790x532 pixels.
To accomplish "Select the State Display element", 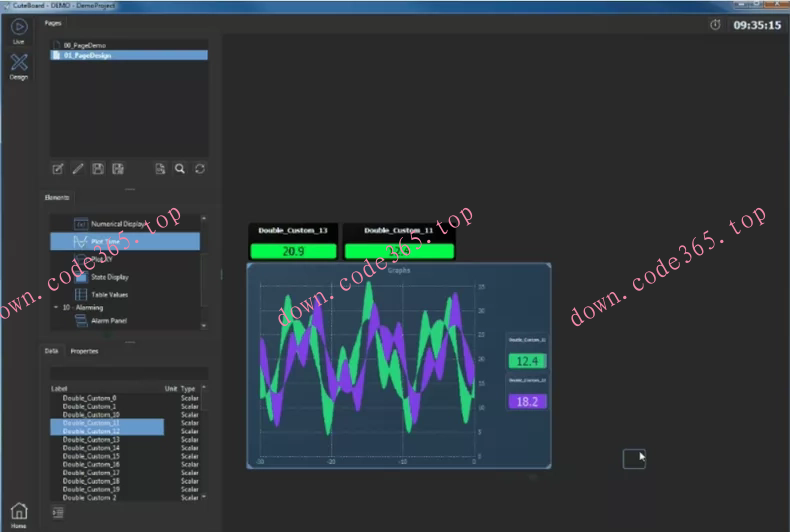I will tap(125, 277).
